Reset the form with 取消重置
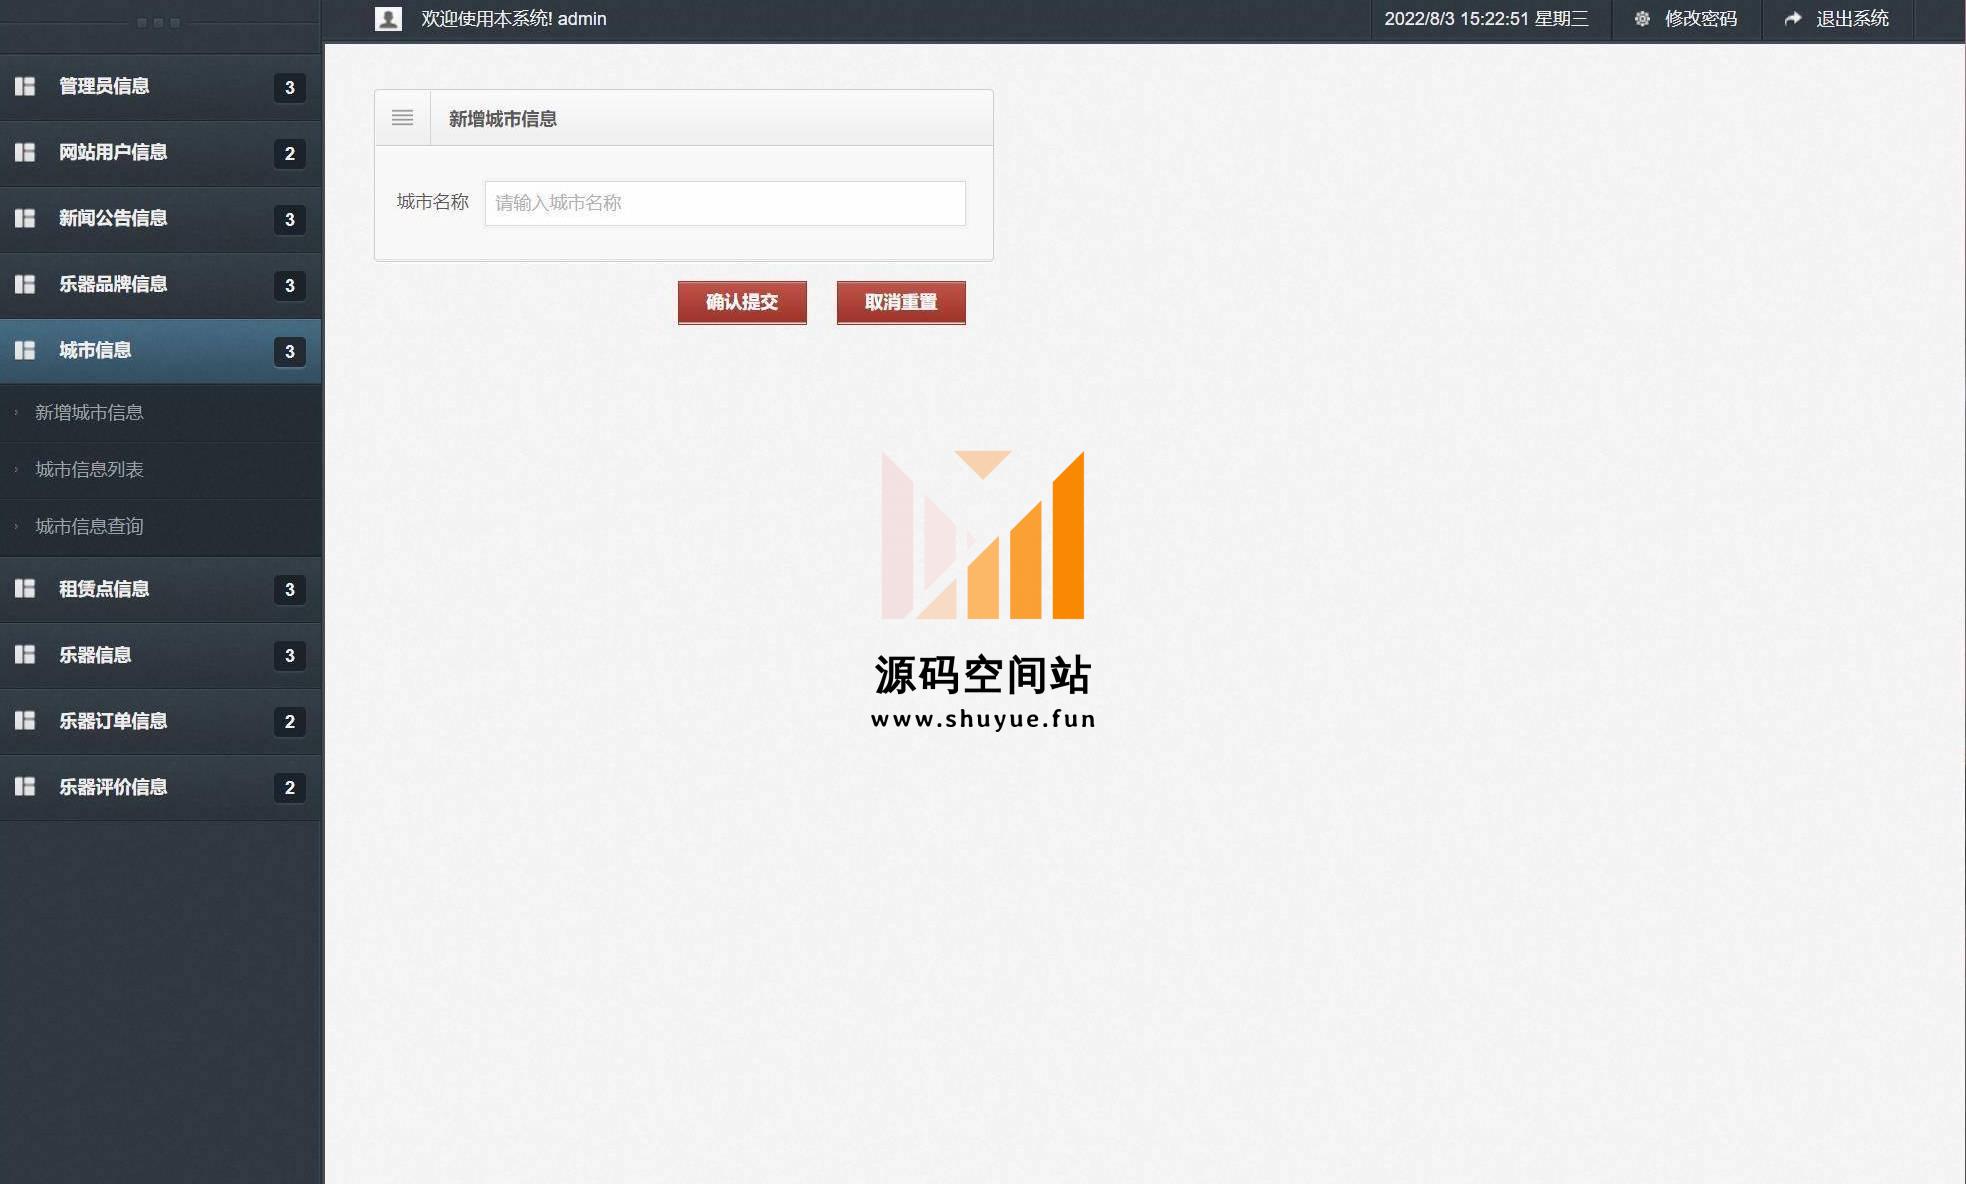 click(901, 302)
